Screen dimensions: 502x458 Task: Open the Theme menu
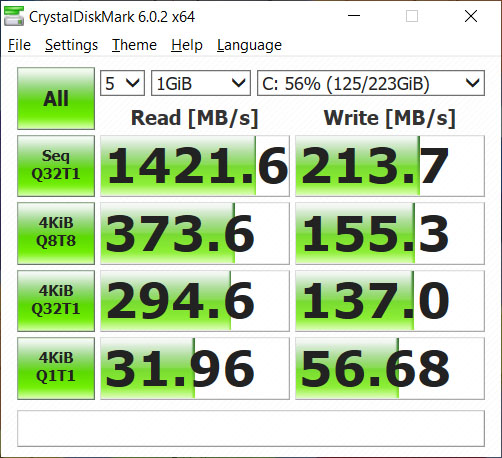134,45
